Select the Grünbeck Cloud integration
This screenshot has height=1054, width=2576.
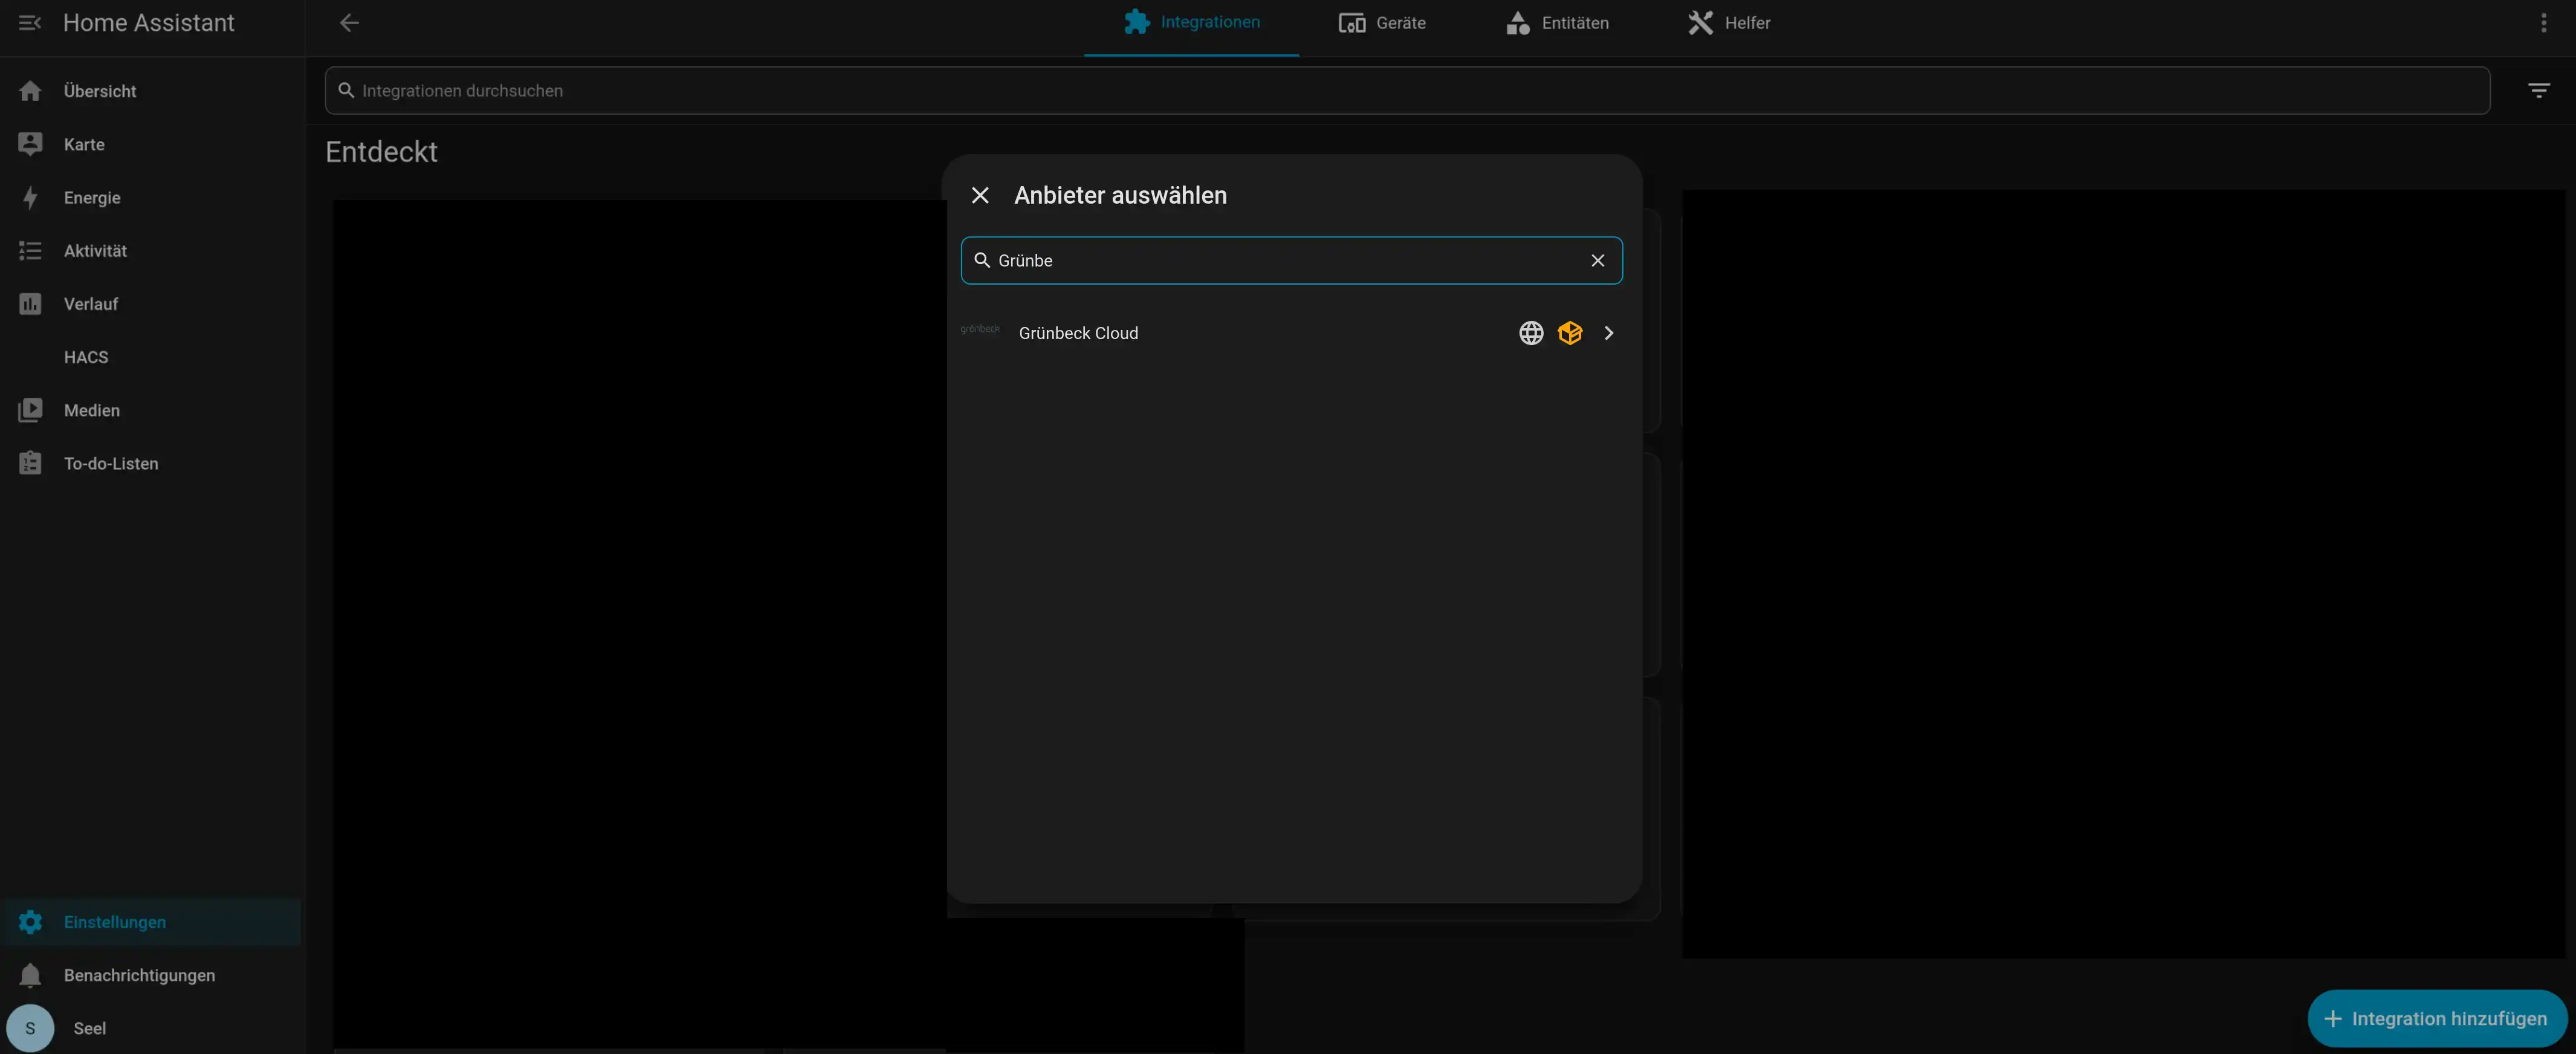(x=1291, y=333)
